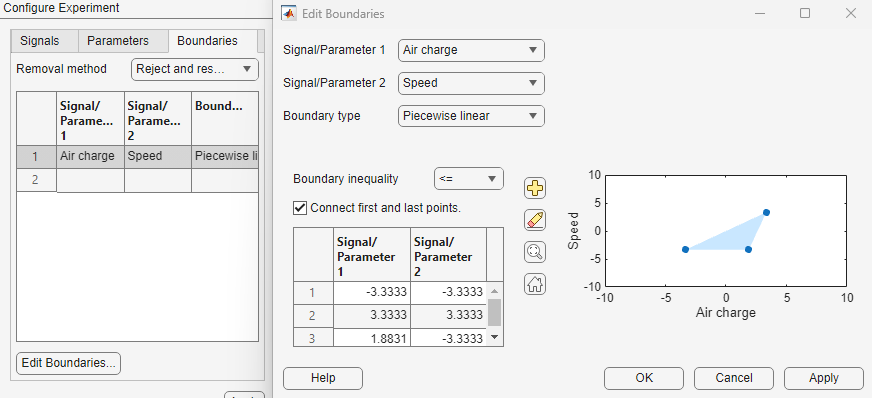Close the Edit Boundaries dialog
Image resolution: width=872 pixels, height=398 pixels.
850,13
